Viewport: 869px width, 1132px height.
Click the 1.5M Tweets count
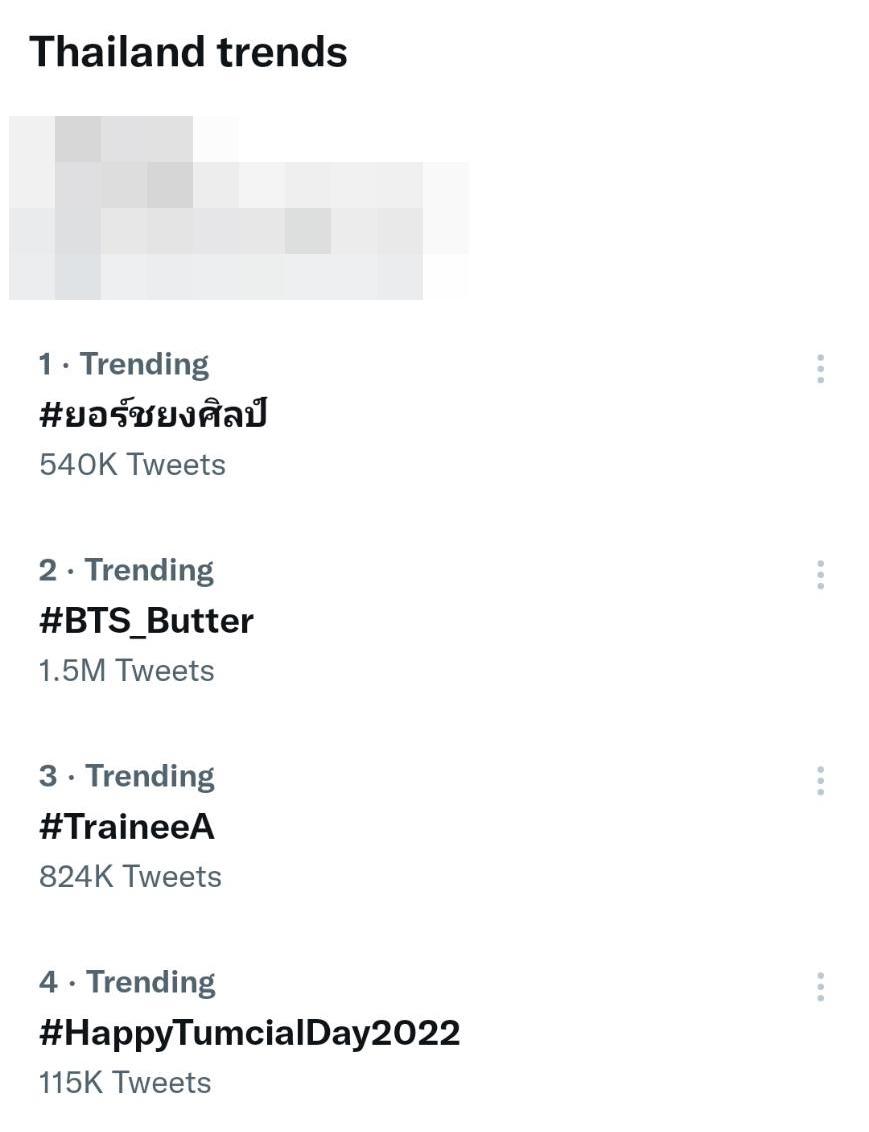[x=126, y=671]
